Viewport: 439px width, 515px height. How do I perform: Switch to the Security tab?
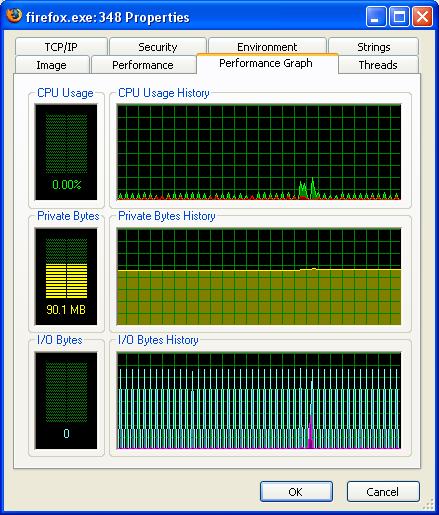click(x=158, y=47)
